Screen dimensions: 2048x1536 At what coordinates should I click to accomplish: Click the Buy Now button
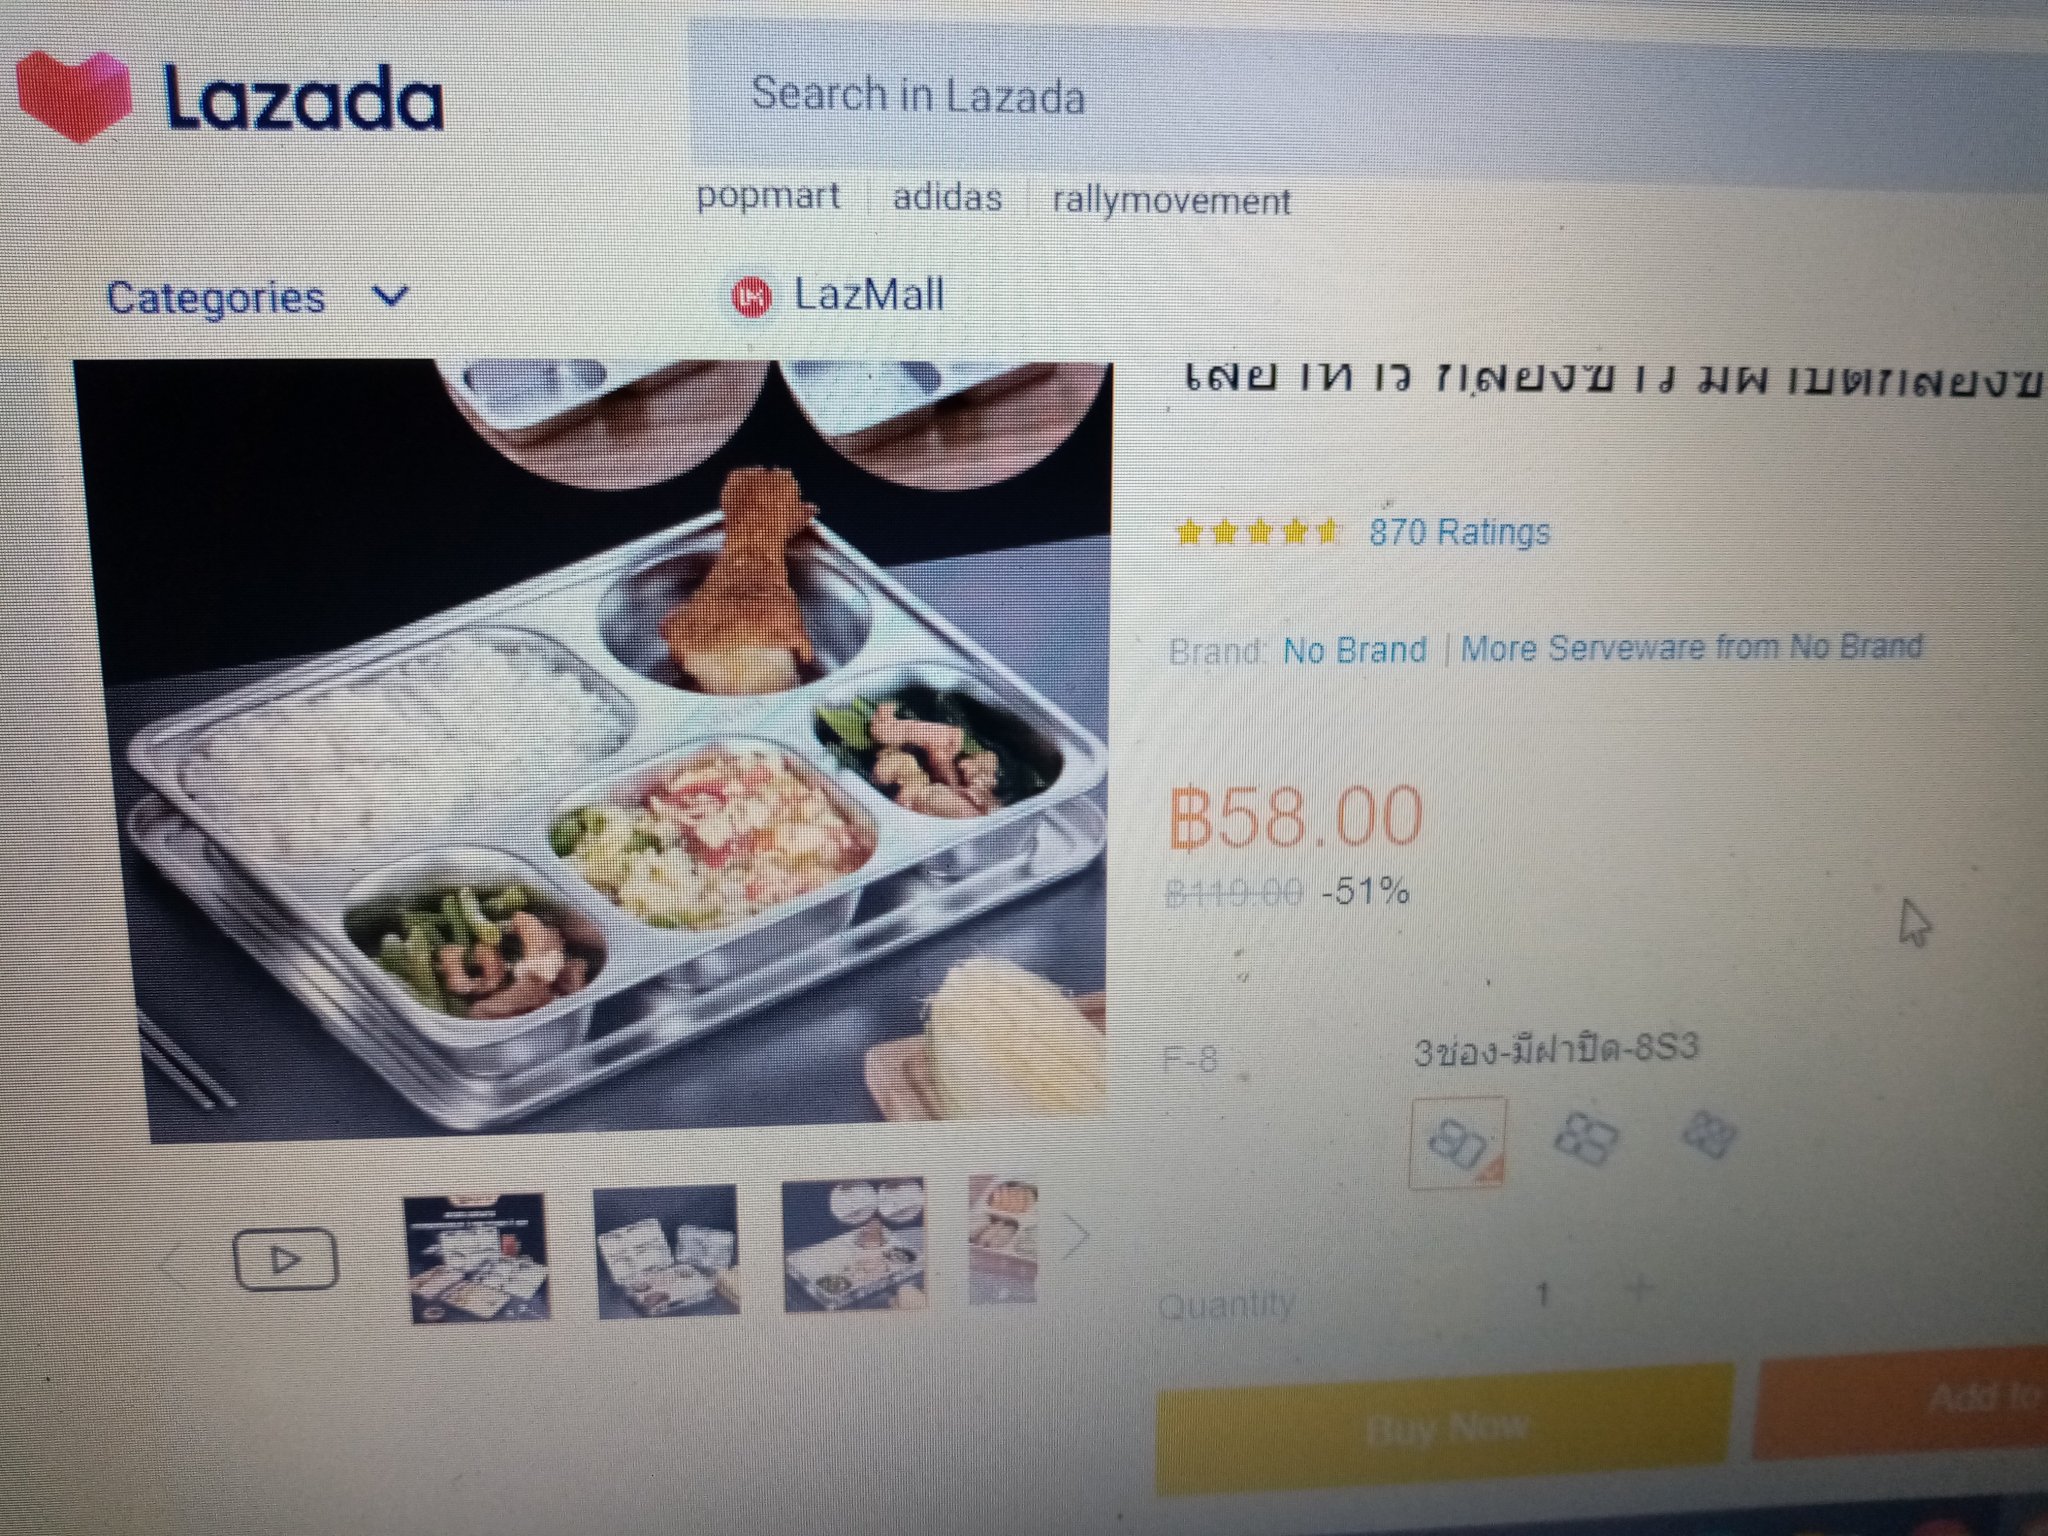tap(1445, 1429)
